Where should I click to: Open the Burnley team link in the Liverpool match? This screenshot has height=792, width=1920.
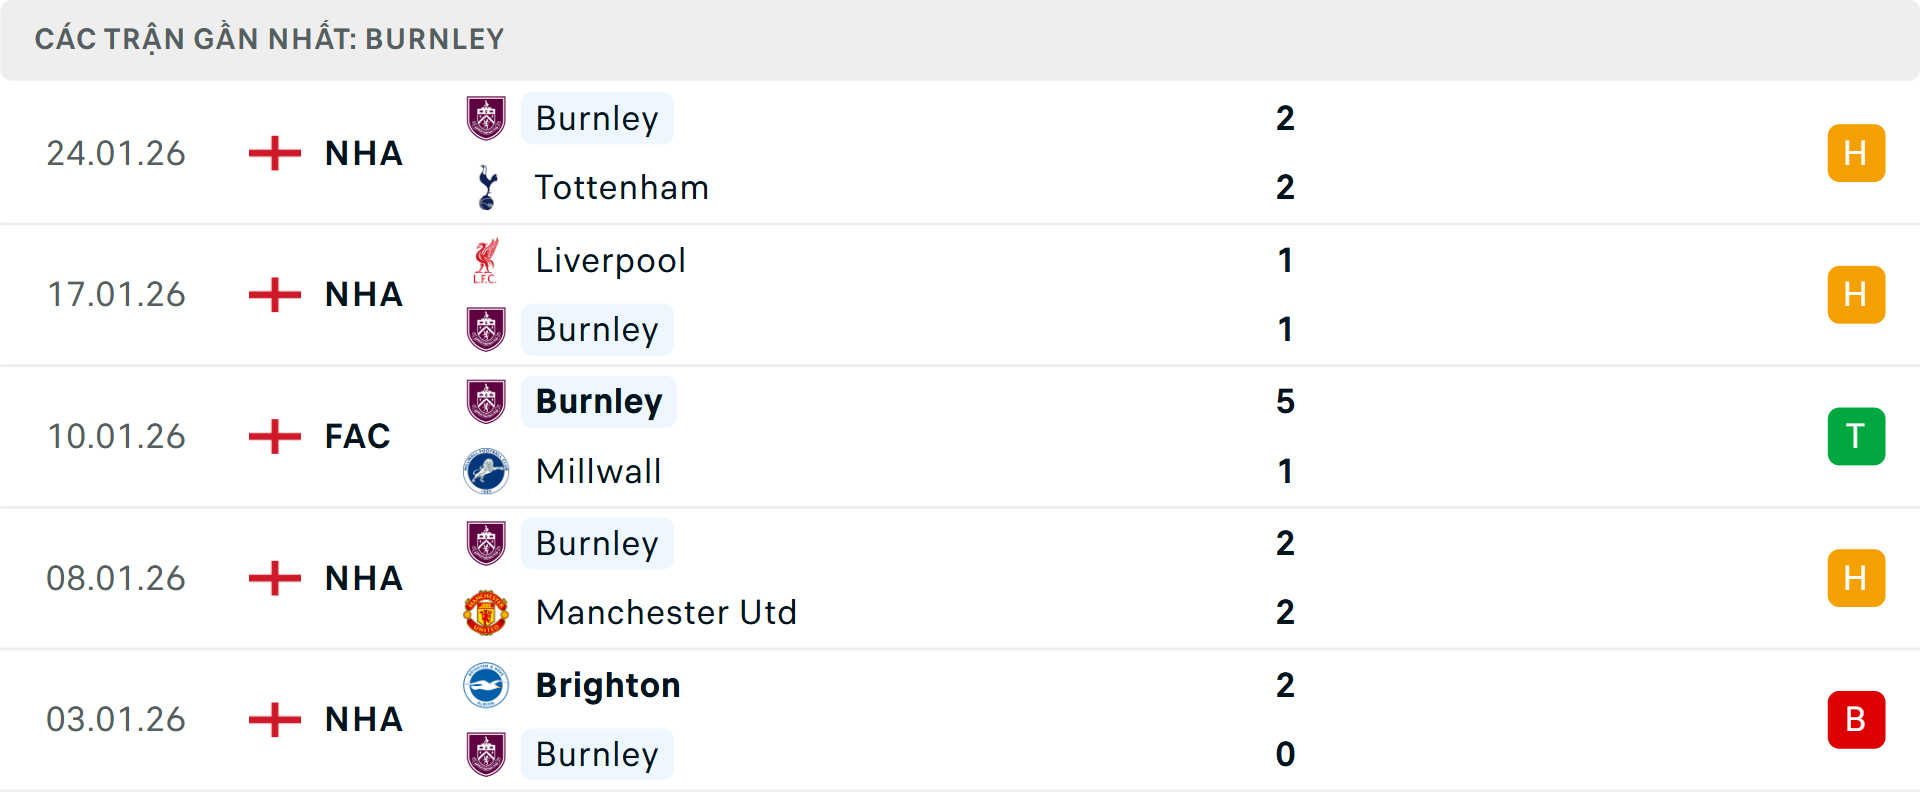[x=597, y=329]
